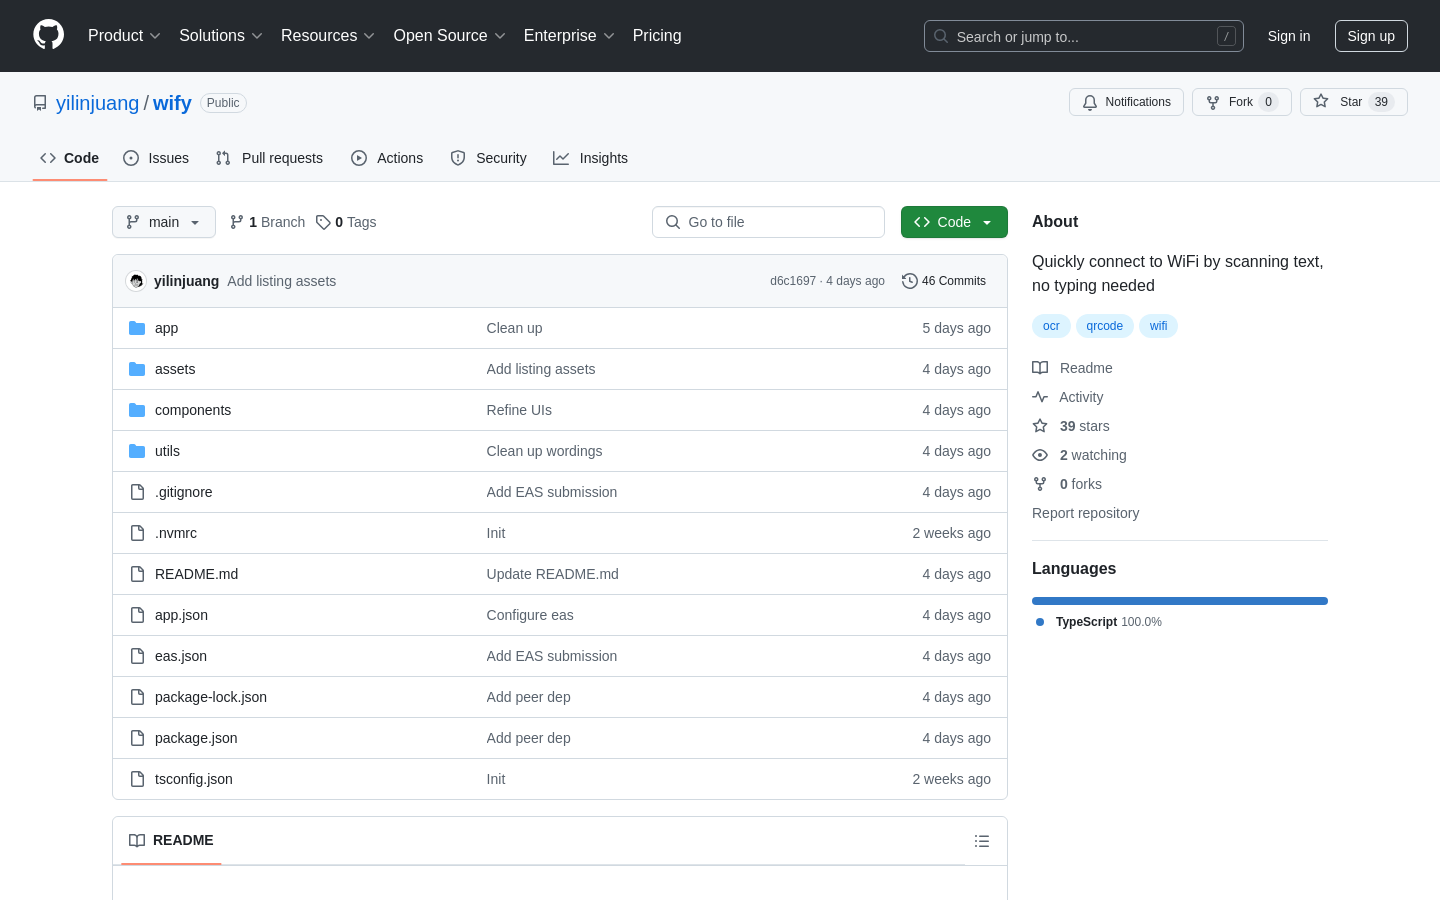1440x900 pixels.
Task: Open the Refine UIs commit message
Action: [x=519, y=410]
